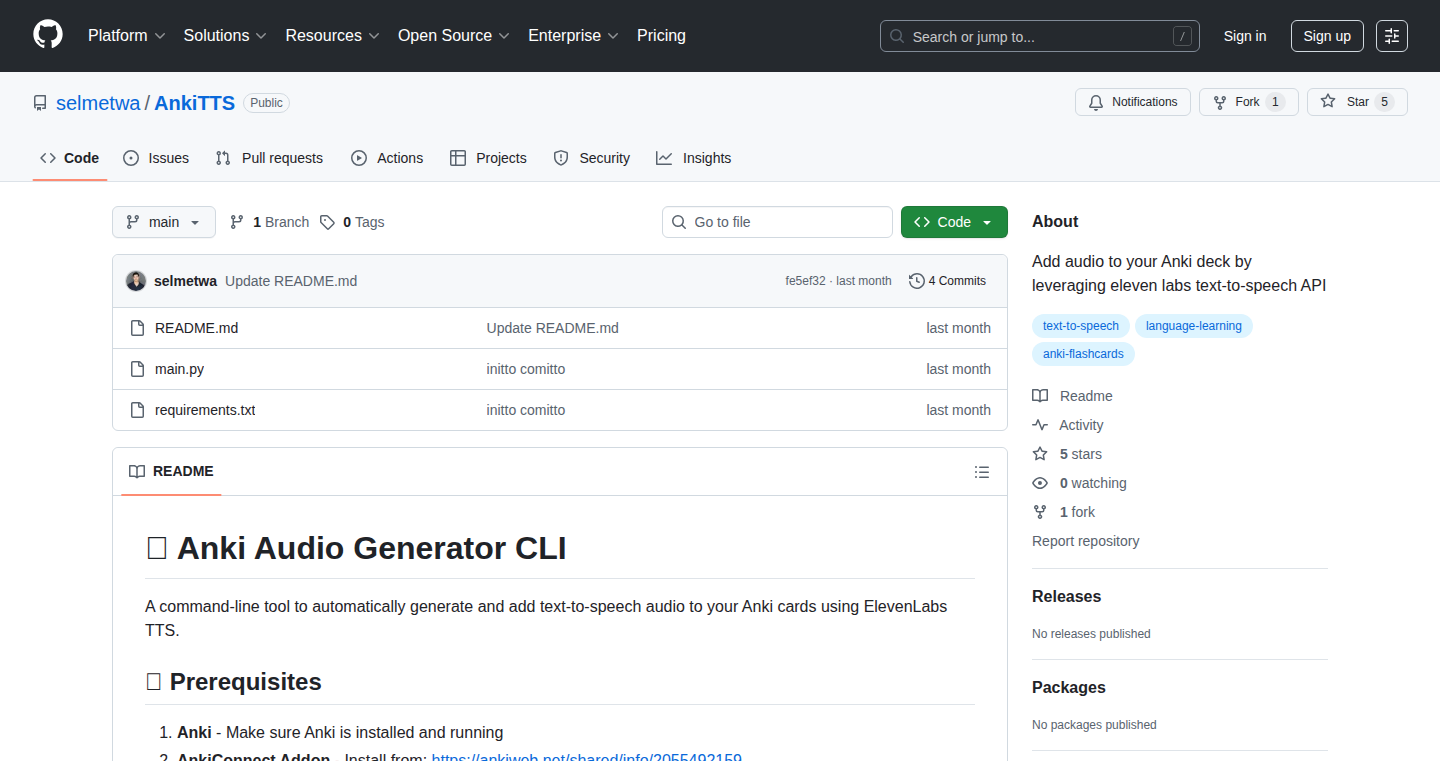Open commit hash fe5ef32
The image size is (1440, 761).
click(x=805, y=281)
